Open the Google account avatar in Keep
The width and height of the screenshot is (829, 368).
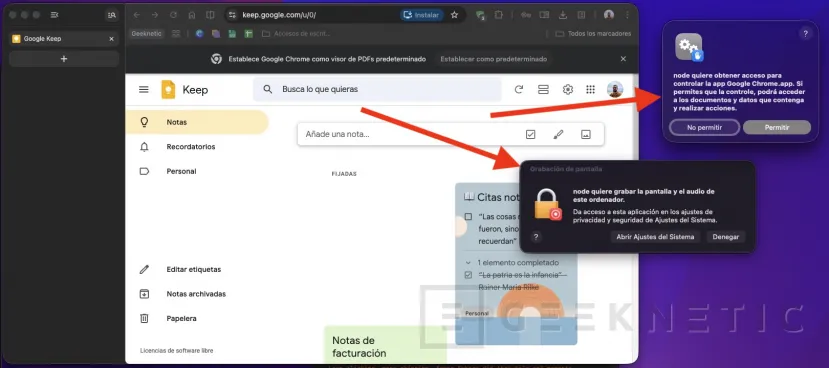pyautogui.click(x=615, y=89)
